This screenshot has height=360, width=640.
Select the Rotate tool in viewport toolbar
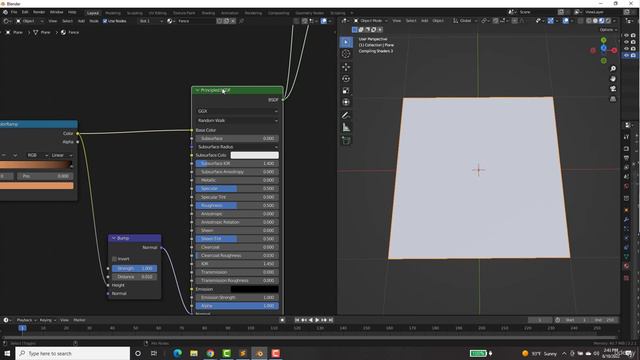point(346,79)
